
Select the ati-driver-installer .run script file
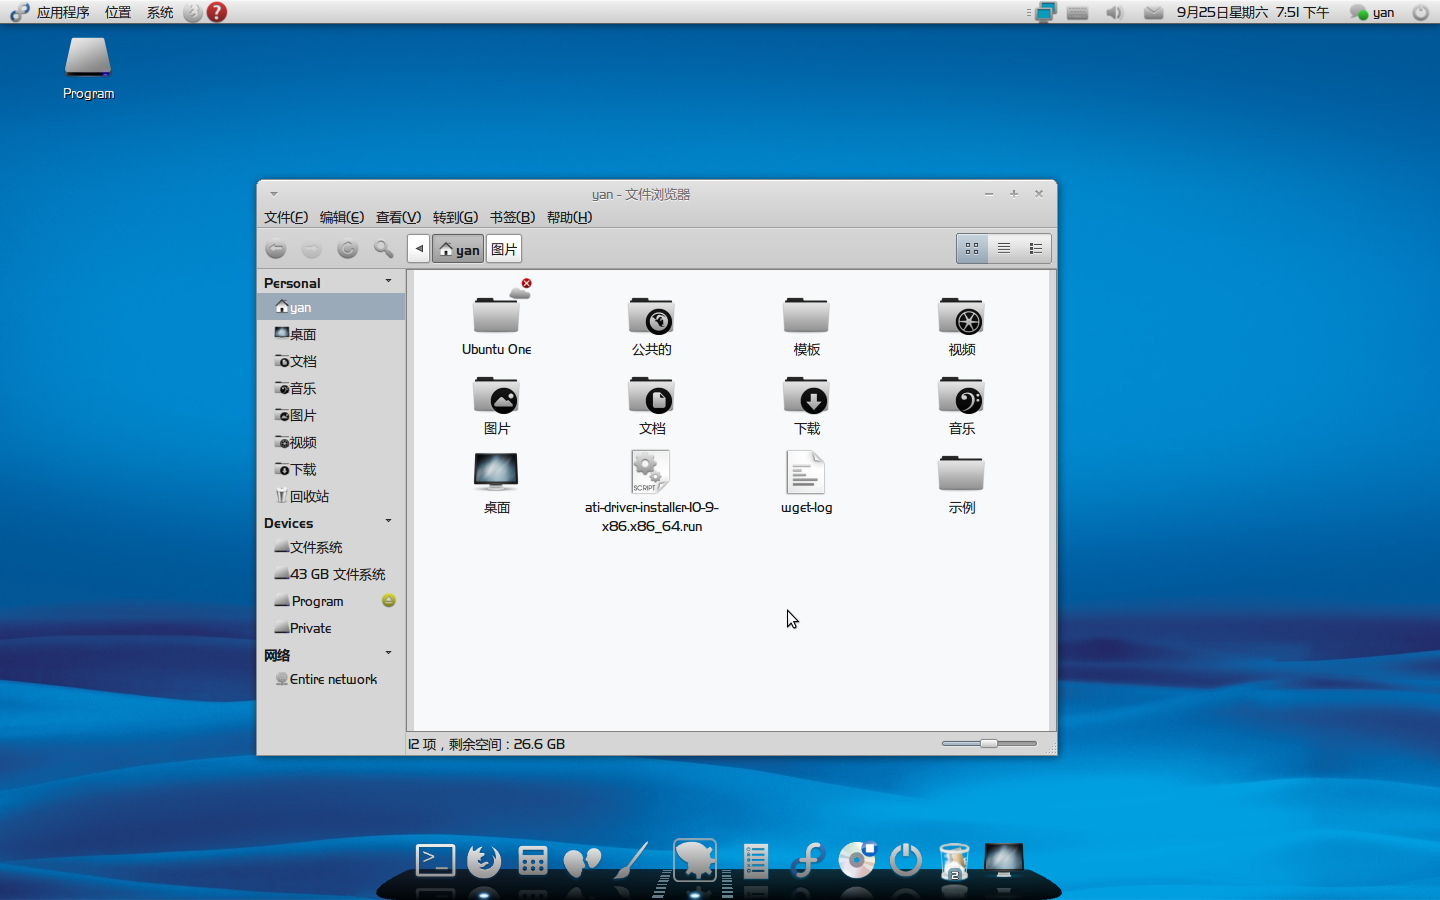point(652,491)
